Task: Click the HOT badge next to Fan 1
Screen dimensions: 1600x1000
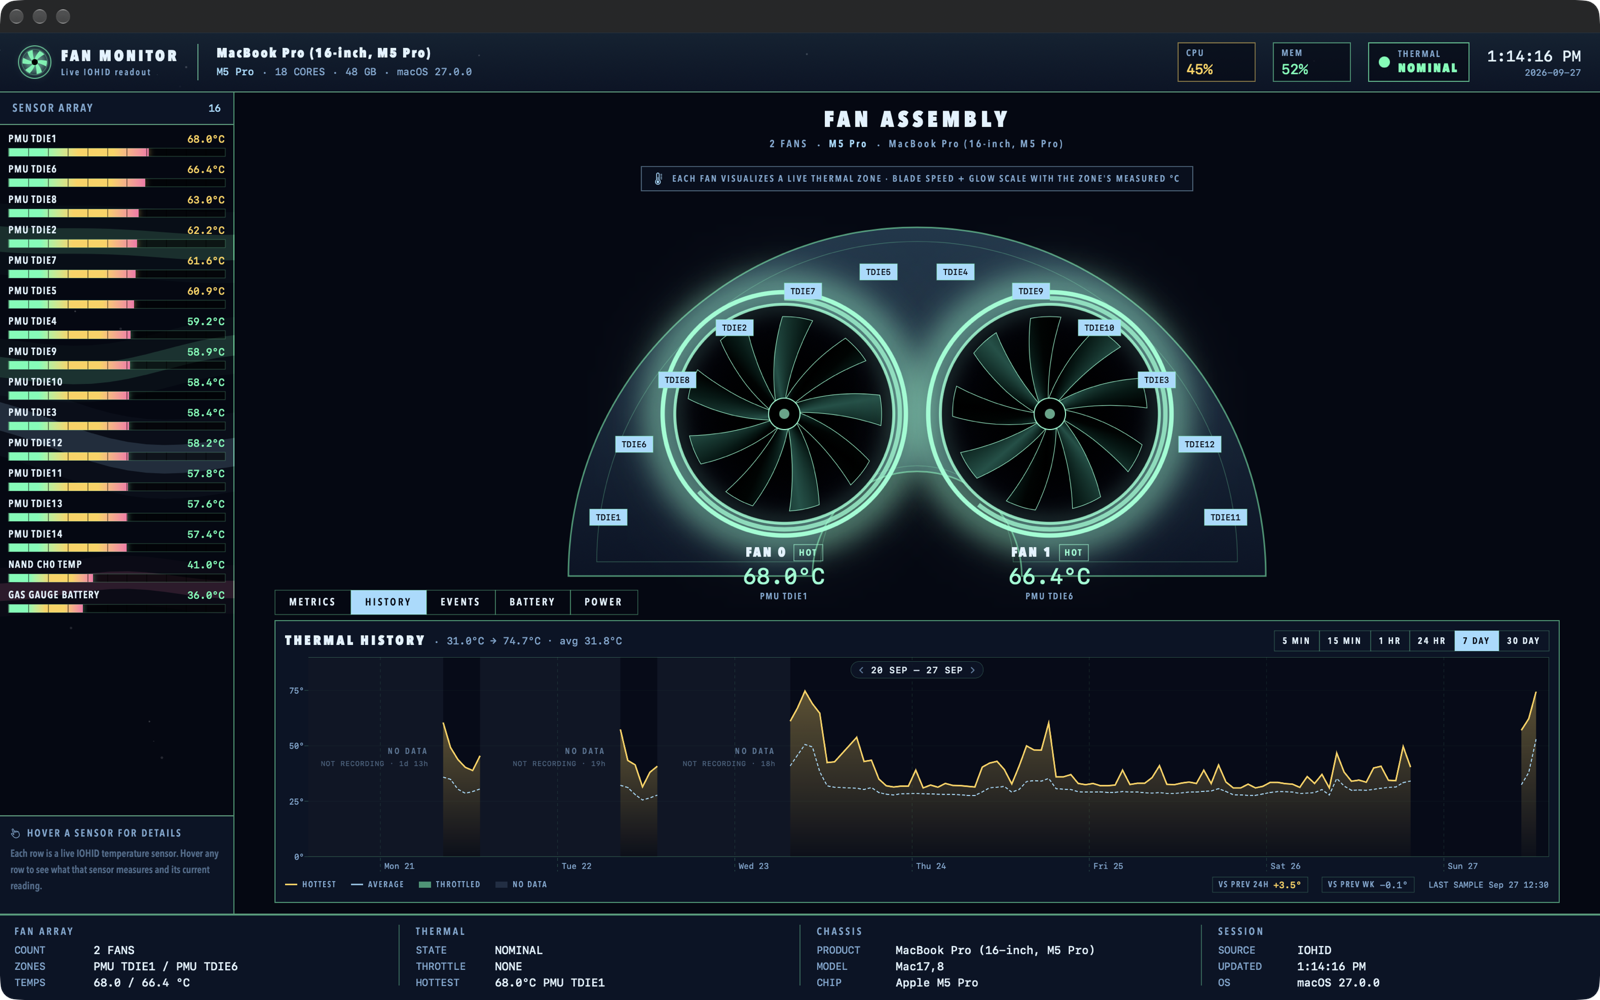Action: click(1073, 552)
